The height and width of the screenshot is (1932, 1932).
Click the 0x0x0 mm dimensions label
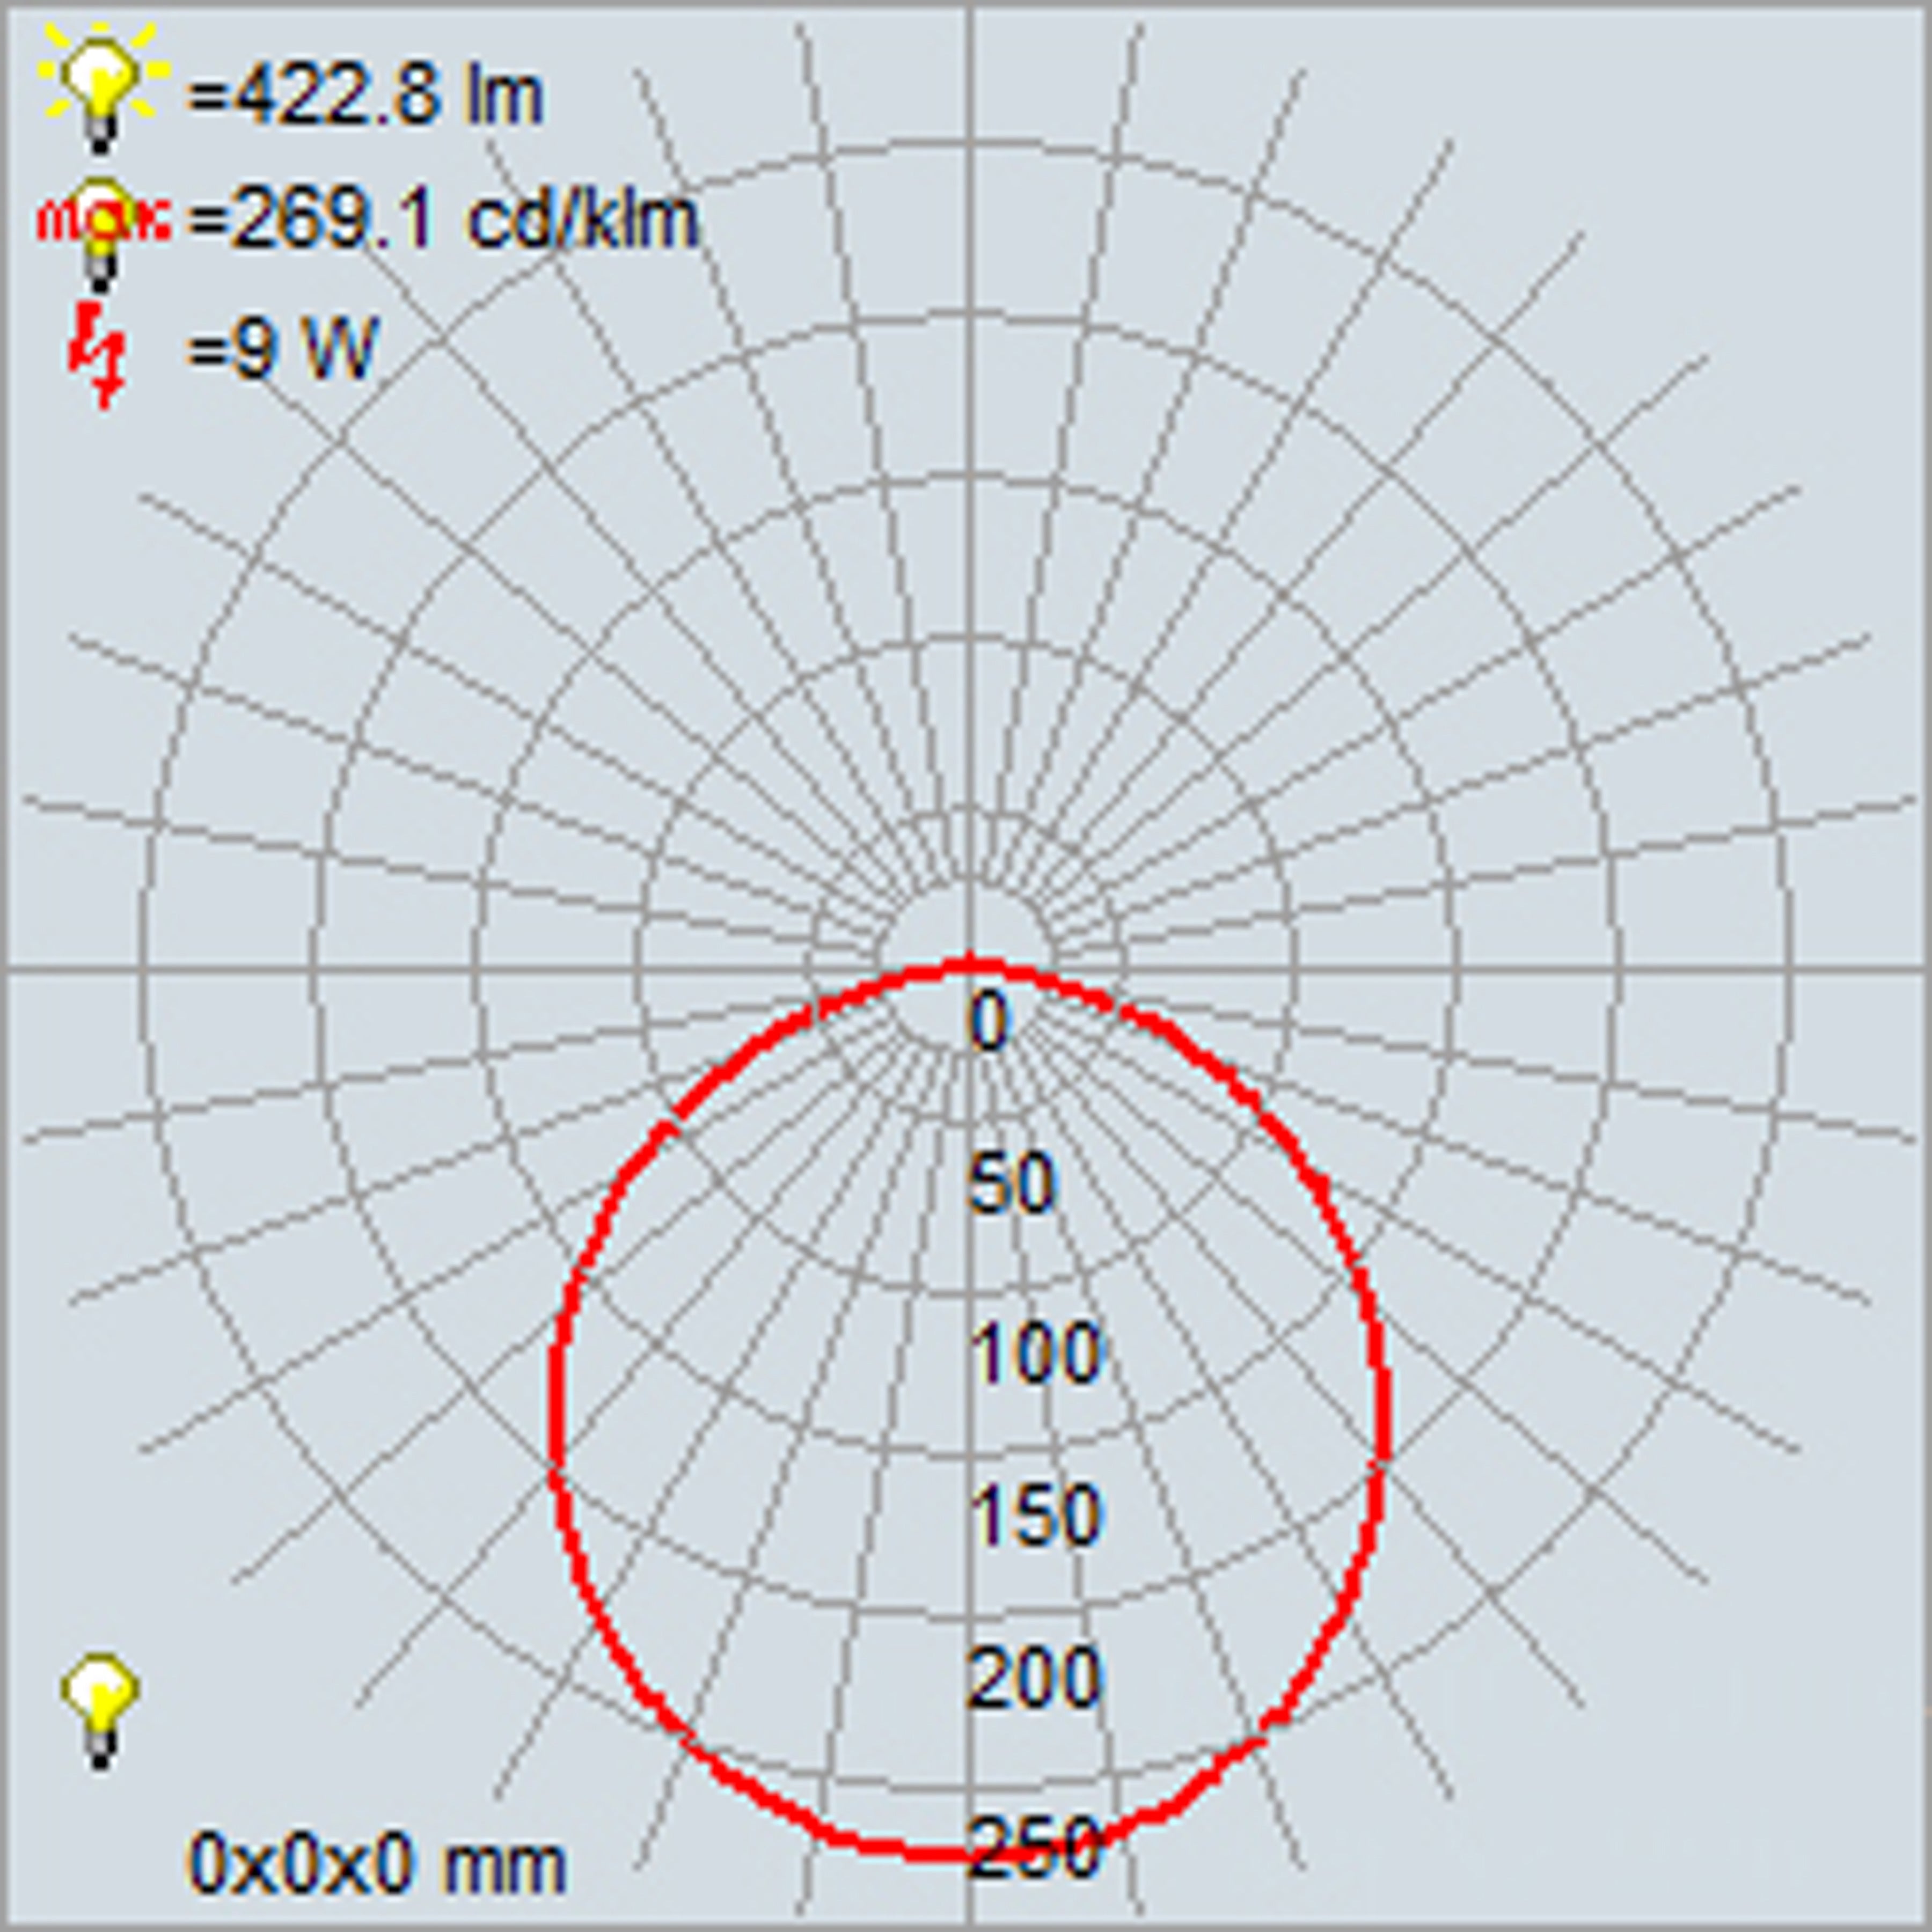tap(376, 1862)
